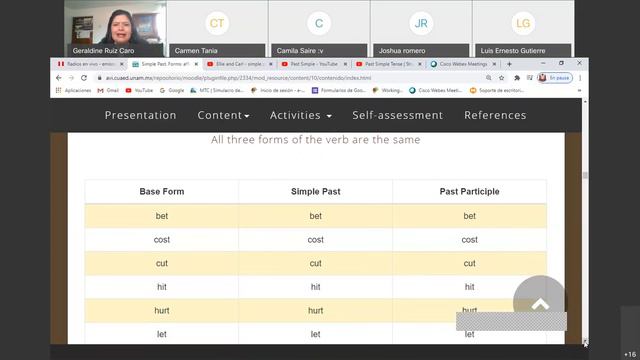Open the Chrome three-dot menu
640x360 pixels.
580,78
